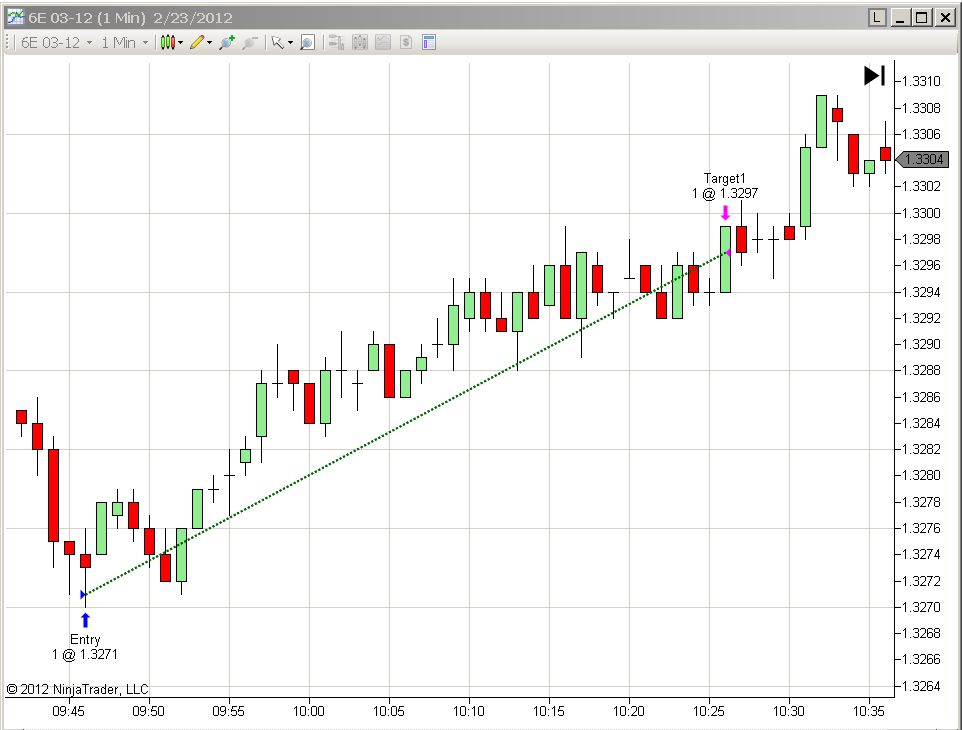Click the blue Entry up arrow marker
Viewport: 962px width, 730px height.
[85, 620]
